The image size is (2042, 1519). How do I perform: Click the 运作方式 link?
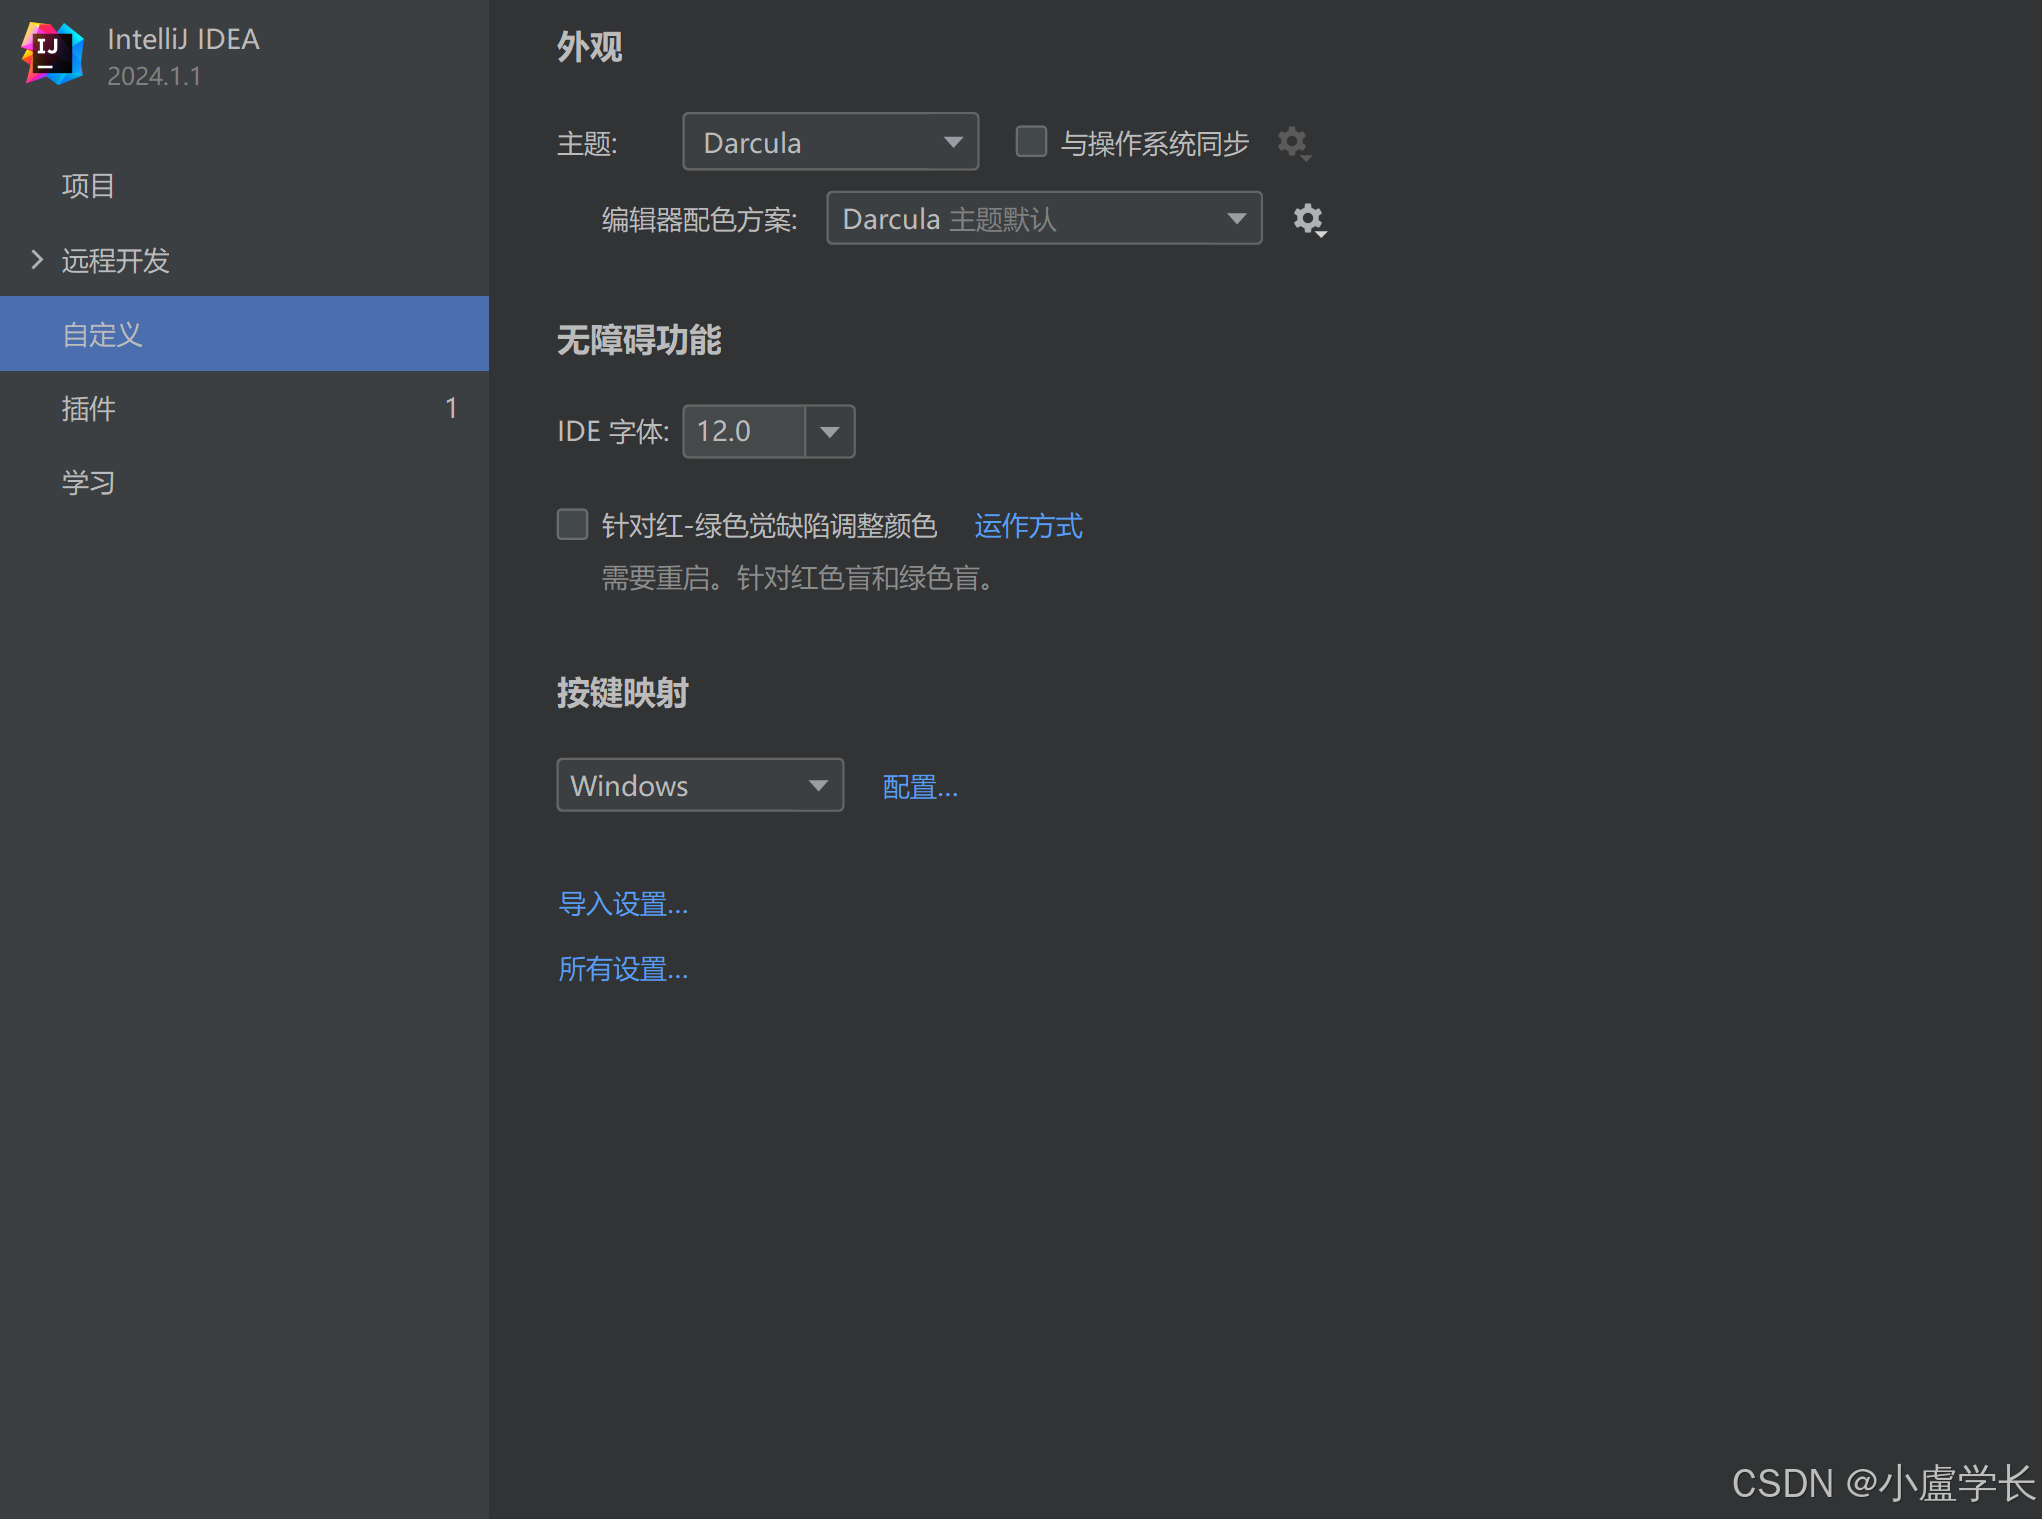1027,525
